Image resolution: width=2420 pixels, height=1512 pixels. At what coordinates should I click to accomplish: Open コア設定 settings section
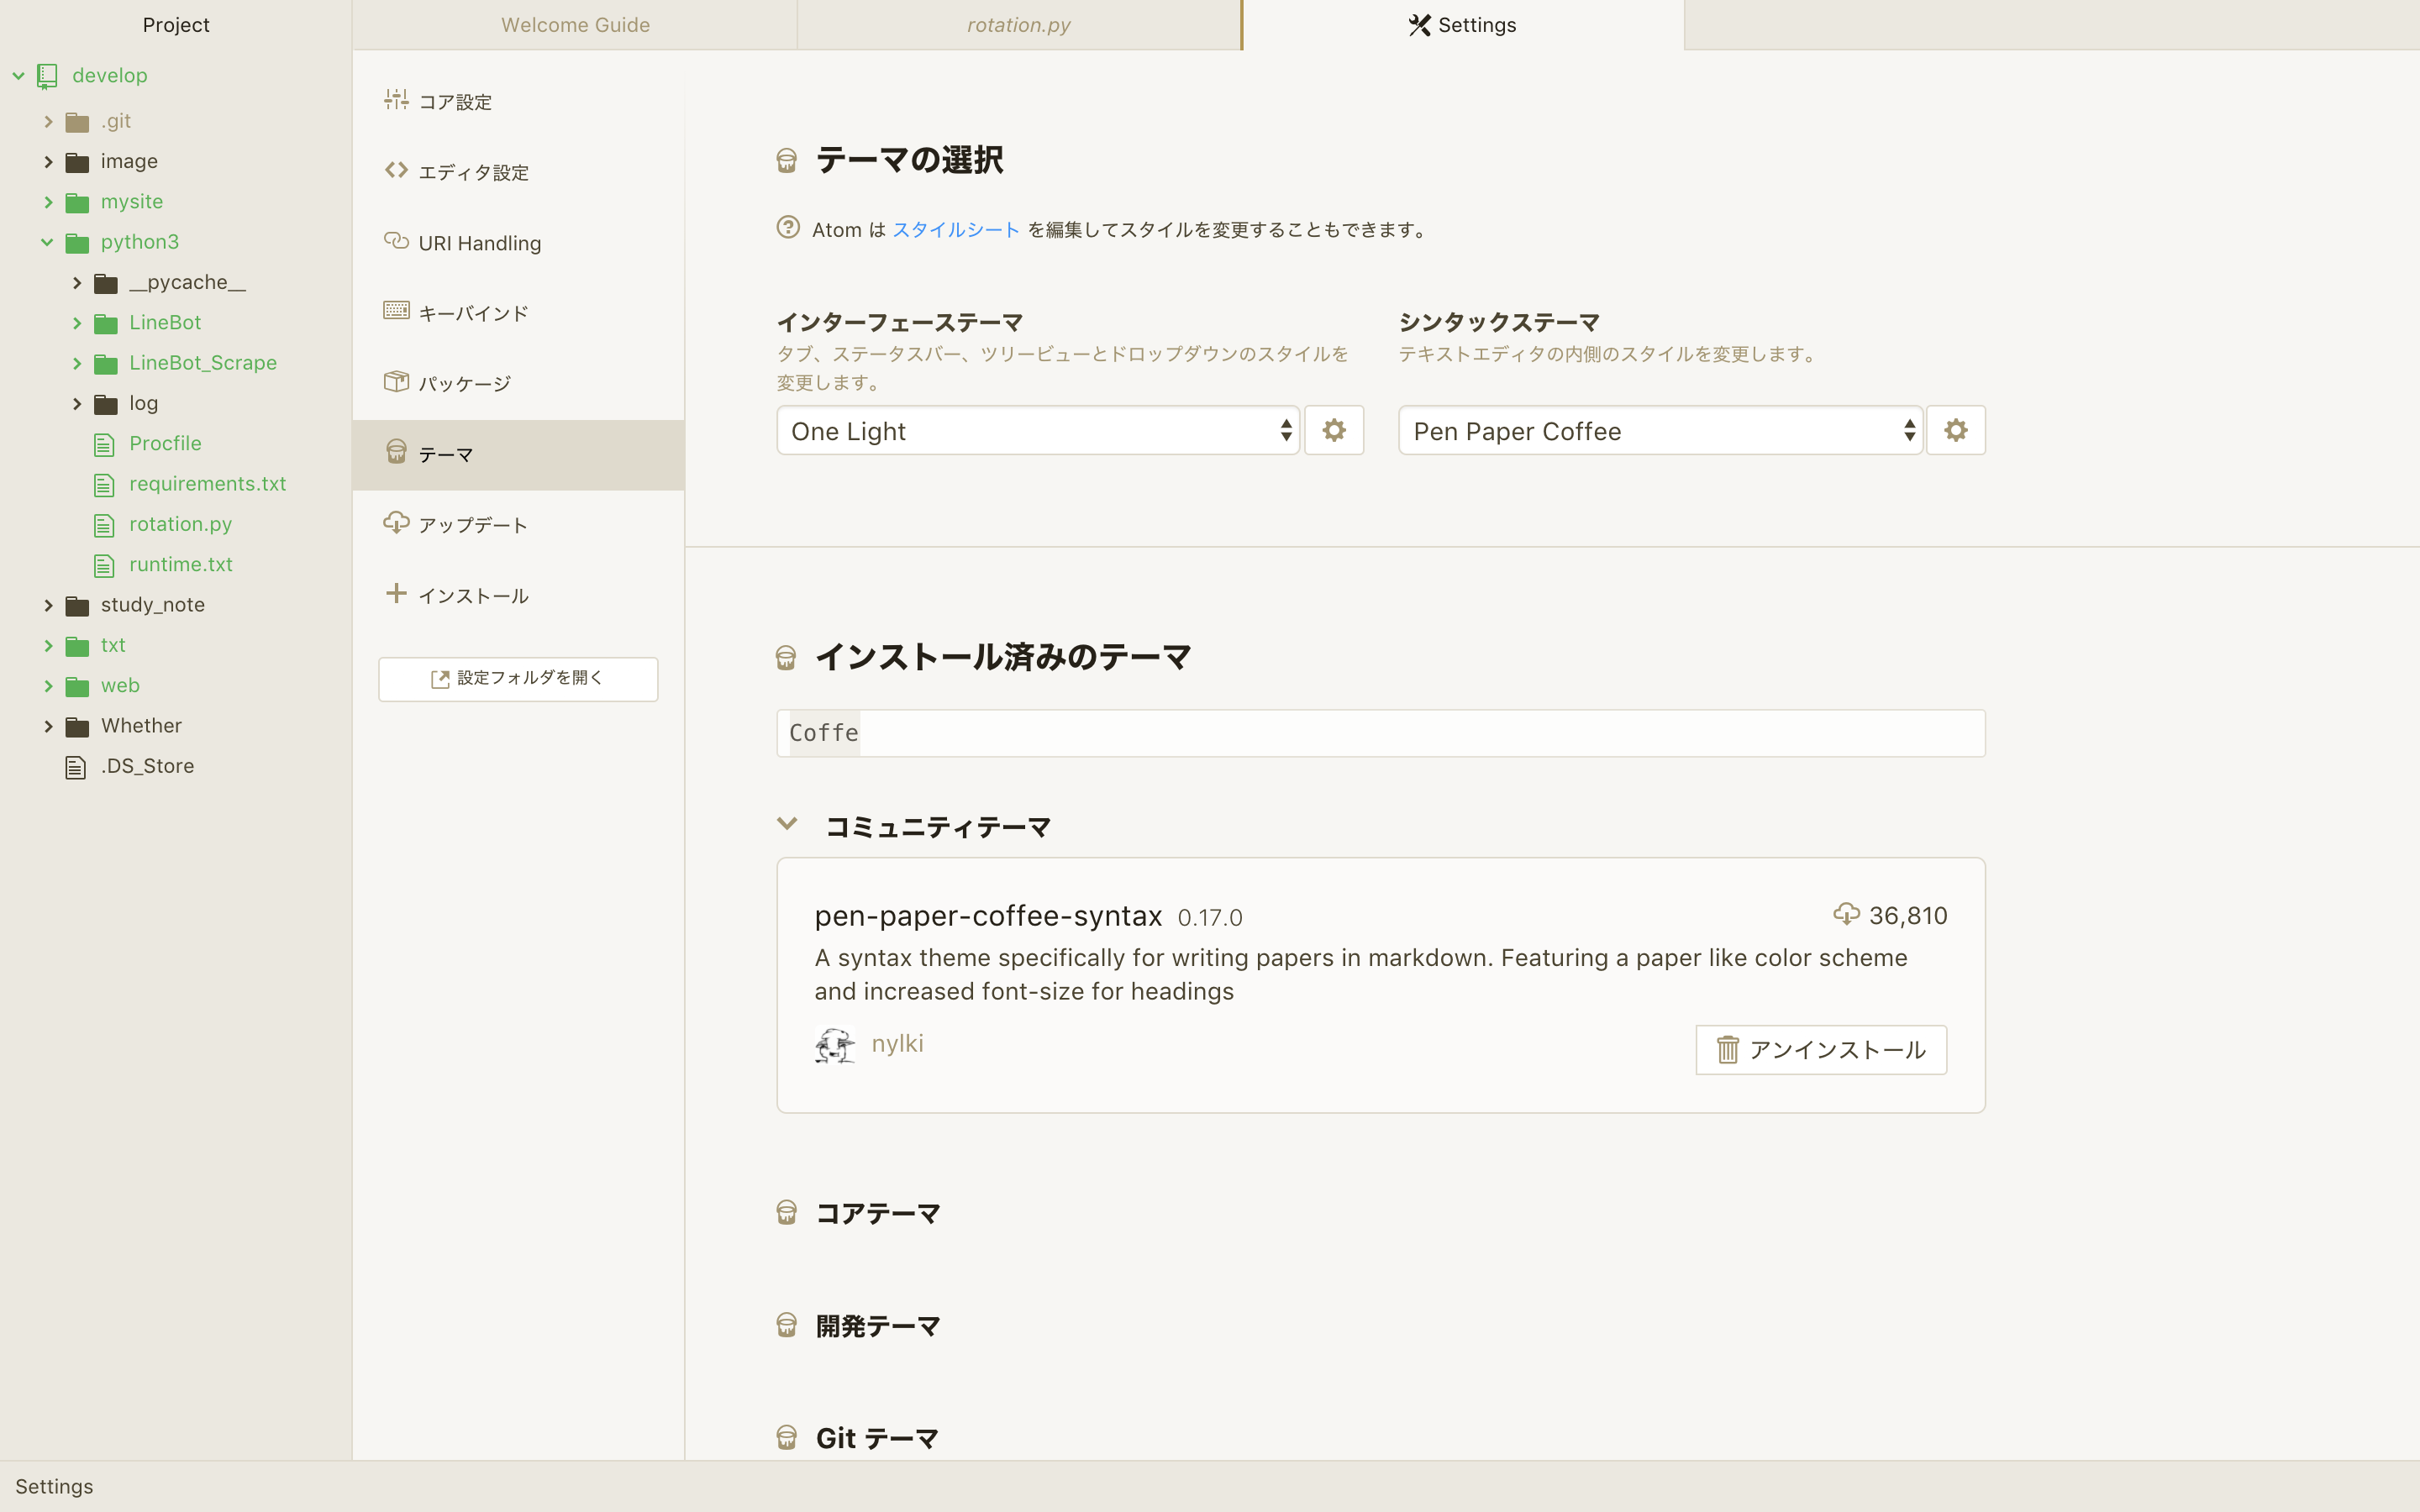click(x=518, y=102)
